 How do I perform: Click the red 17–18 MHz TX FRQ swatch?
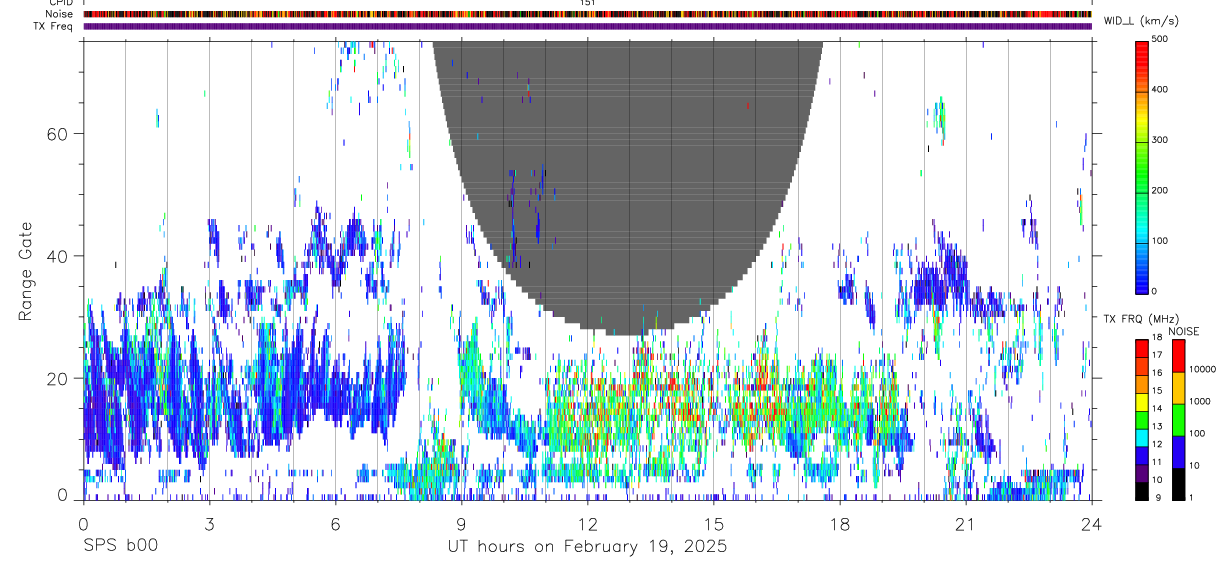[1140, 349]
